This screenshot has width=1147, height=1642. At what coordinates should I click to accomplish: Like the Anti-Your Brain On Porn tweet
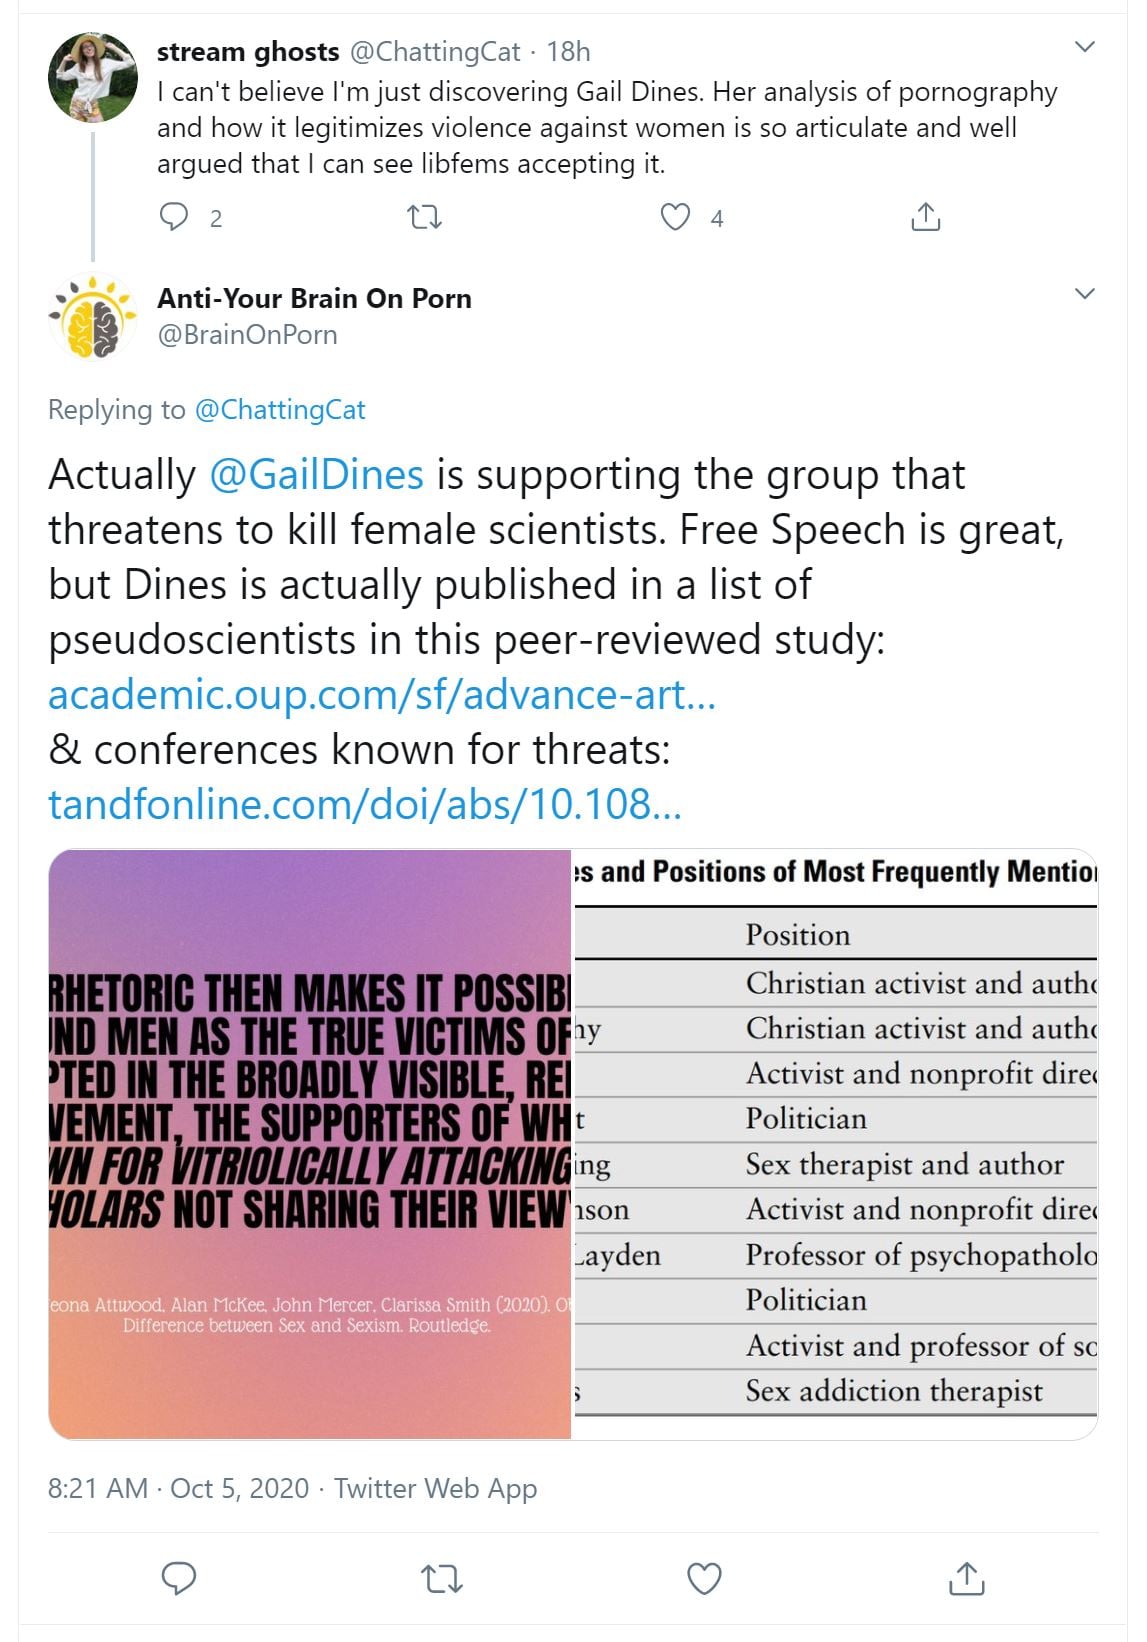[704, 1578]
